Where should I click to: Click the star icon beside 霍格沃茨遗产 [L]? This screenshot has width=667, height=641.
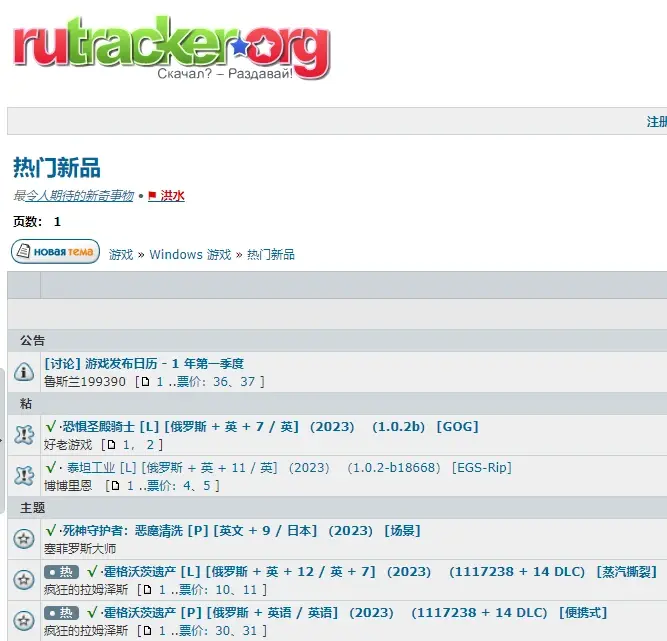click(x=24, y=580)
